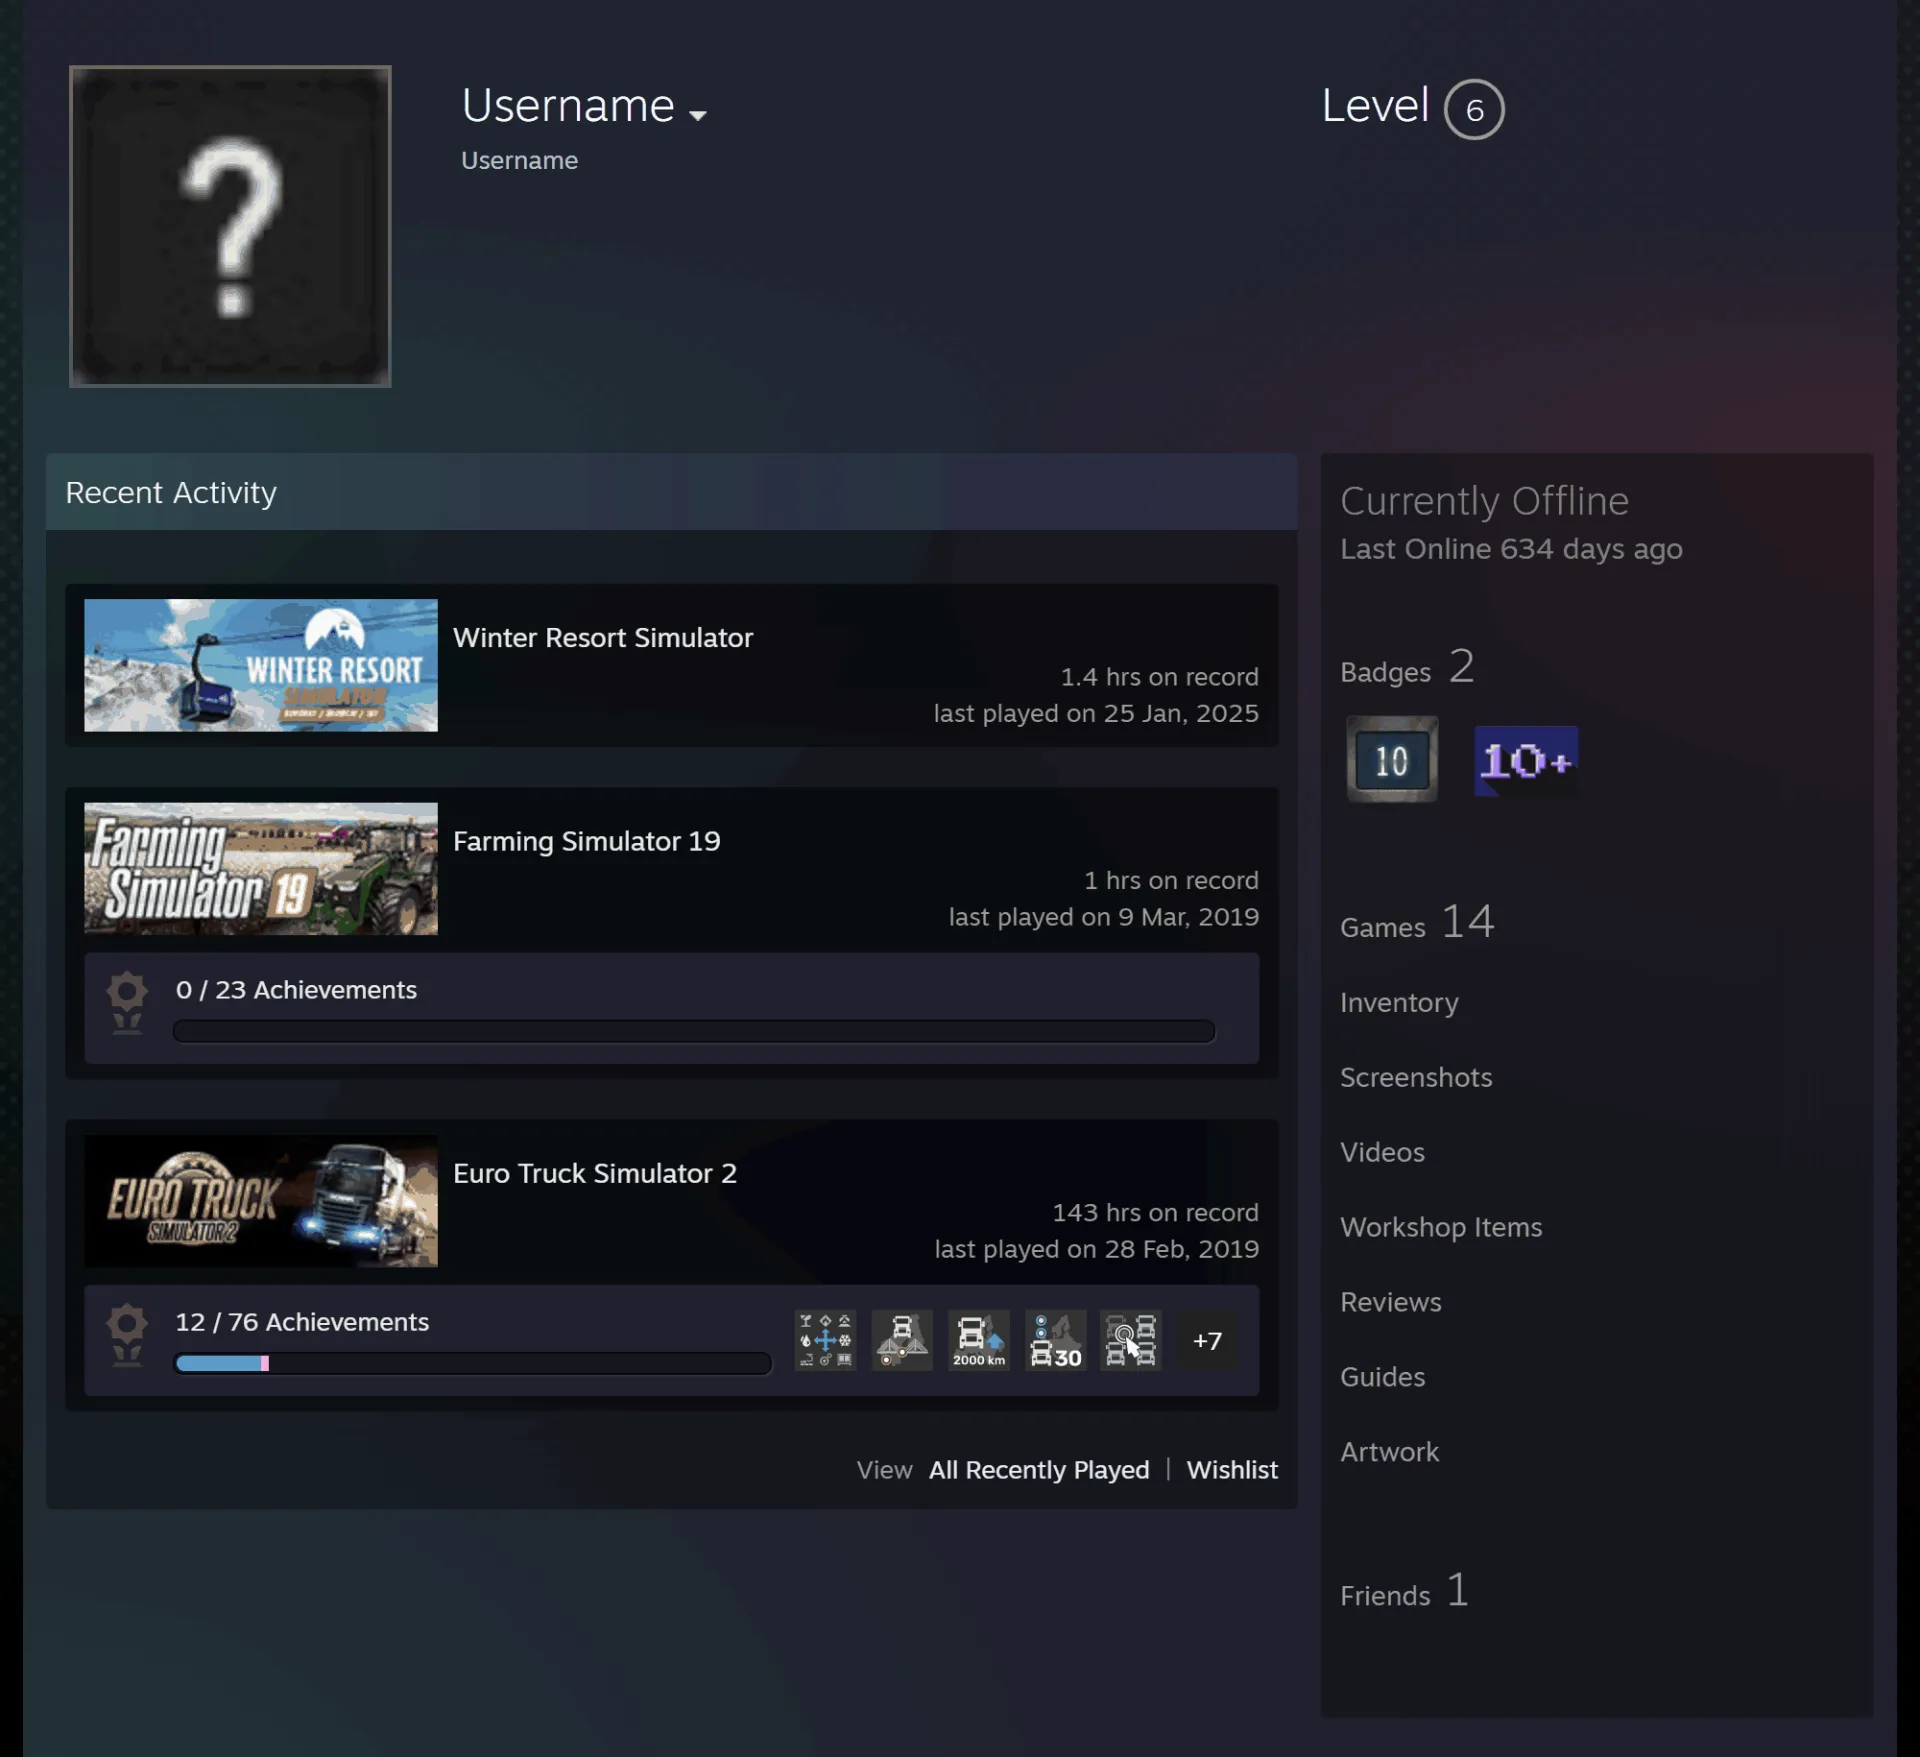Select the 2000 km achievement icon
The width and height of the screenshot is (1920, 1757).
979,1340
